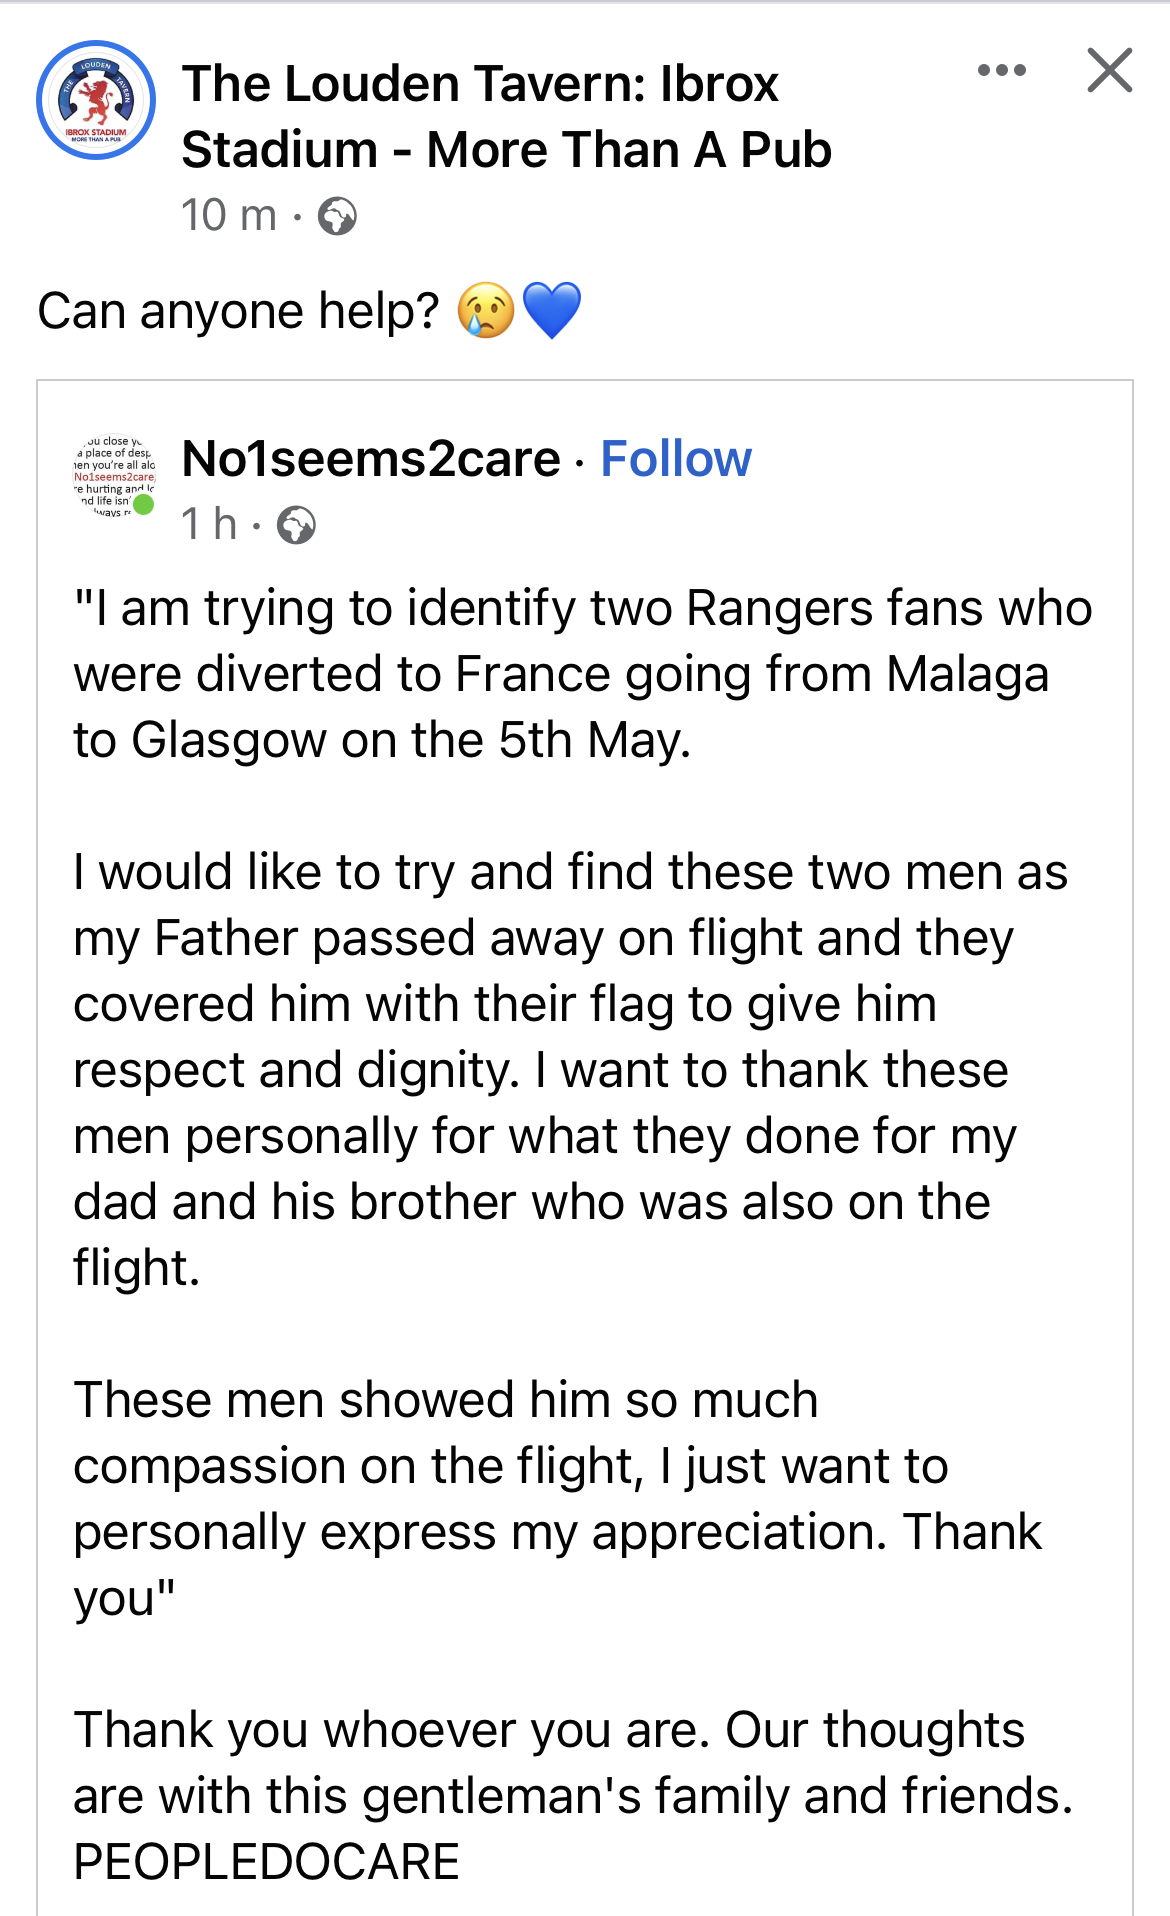Open The Louden Tavern page name link
The height and width of the screenshot is (1916, 1170).
(506, 116)
